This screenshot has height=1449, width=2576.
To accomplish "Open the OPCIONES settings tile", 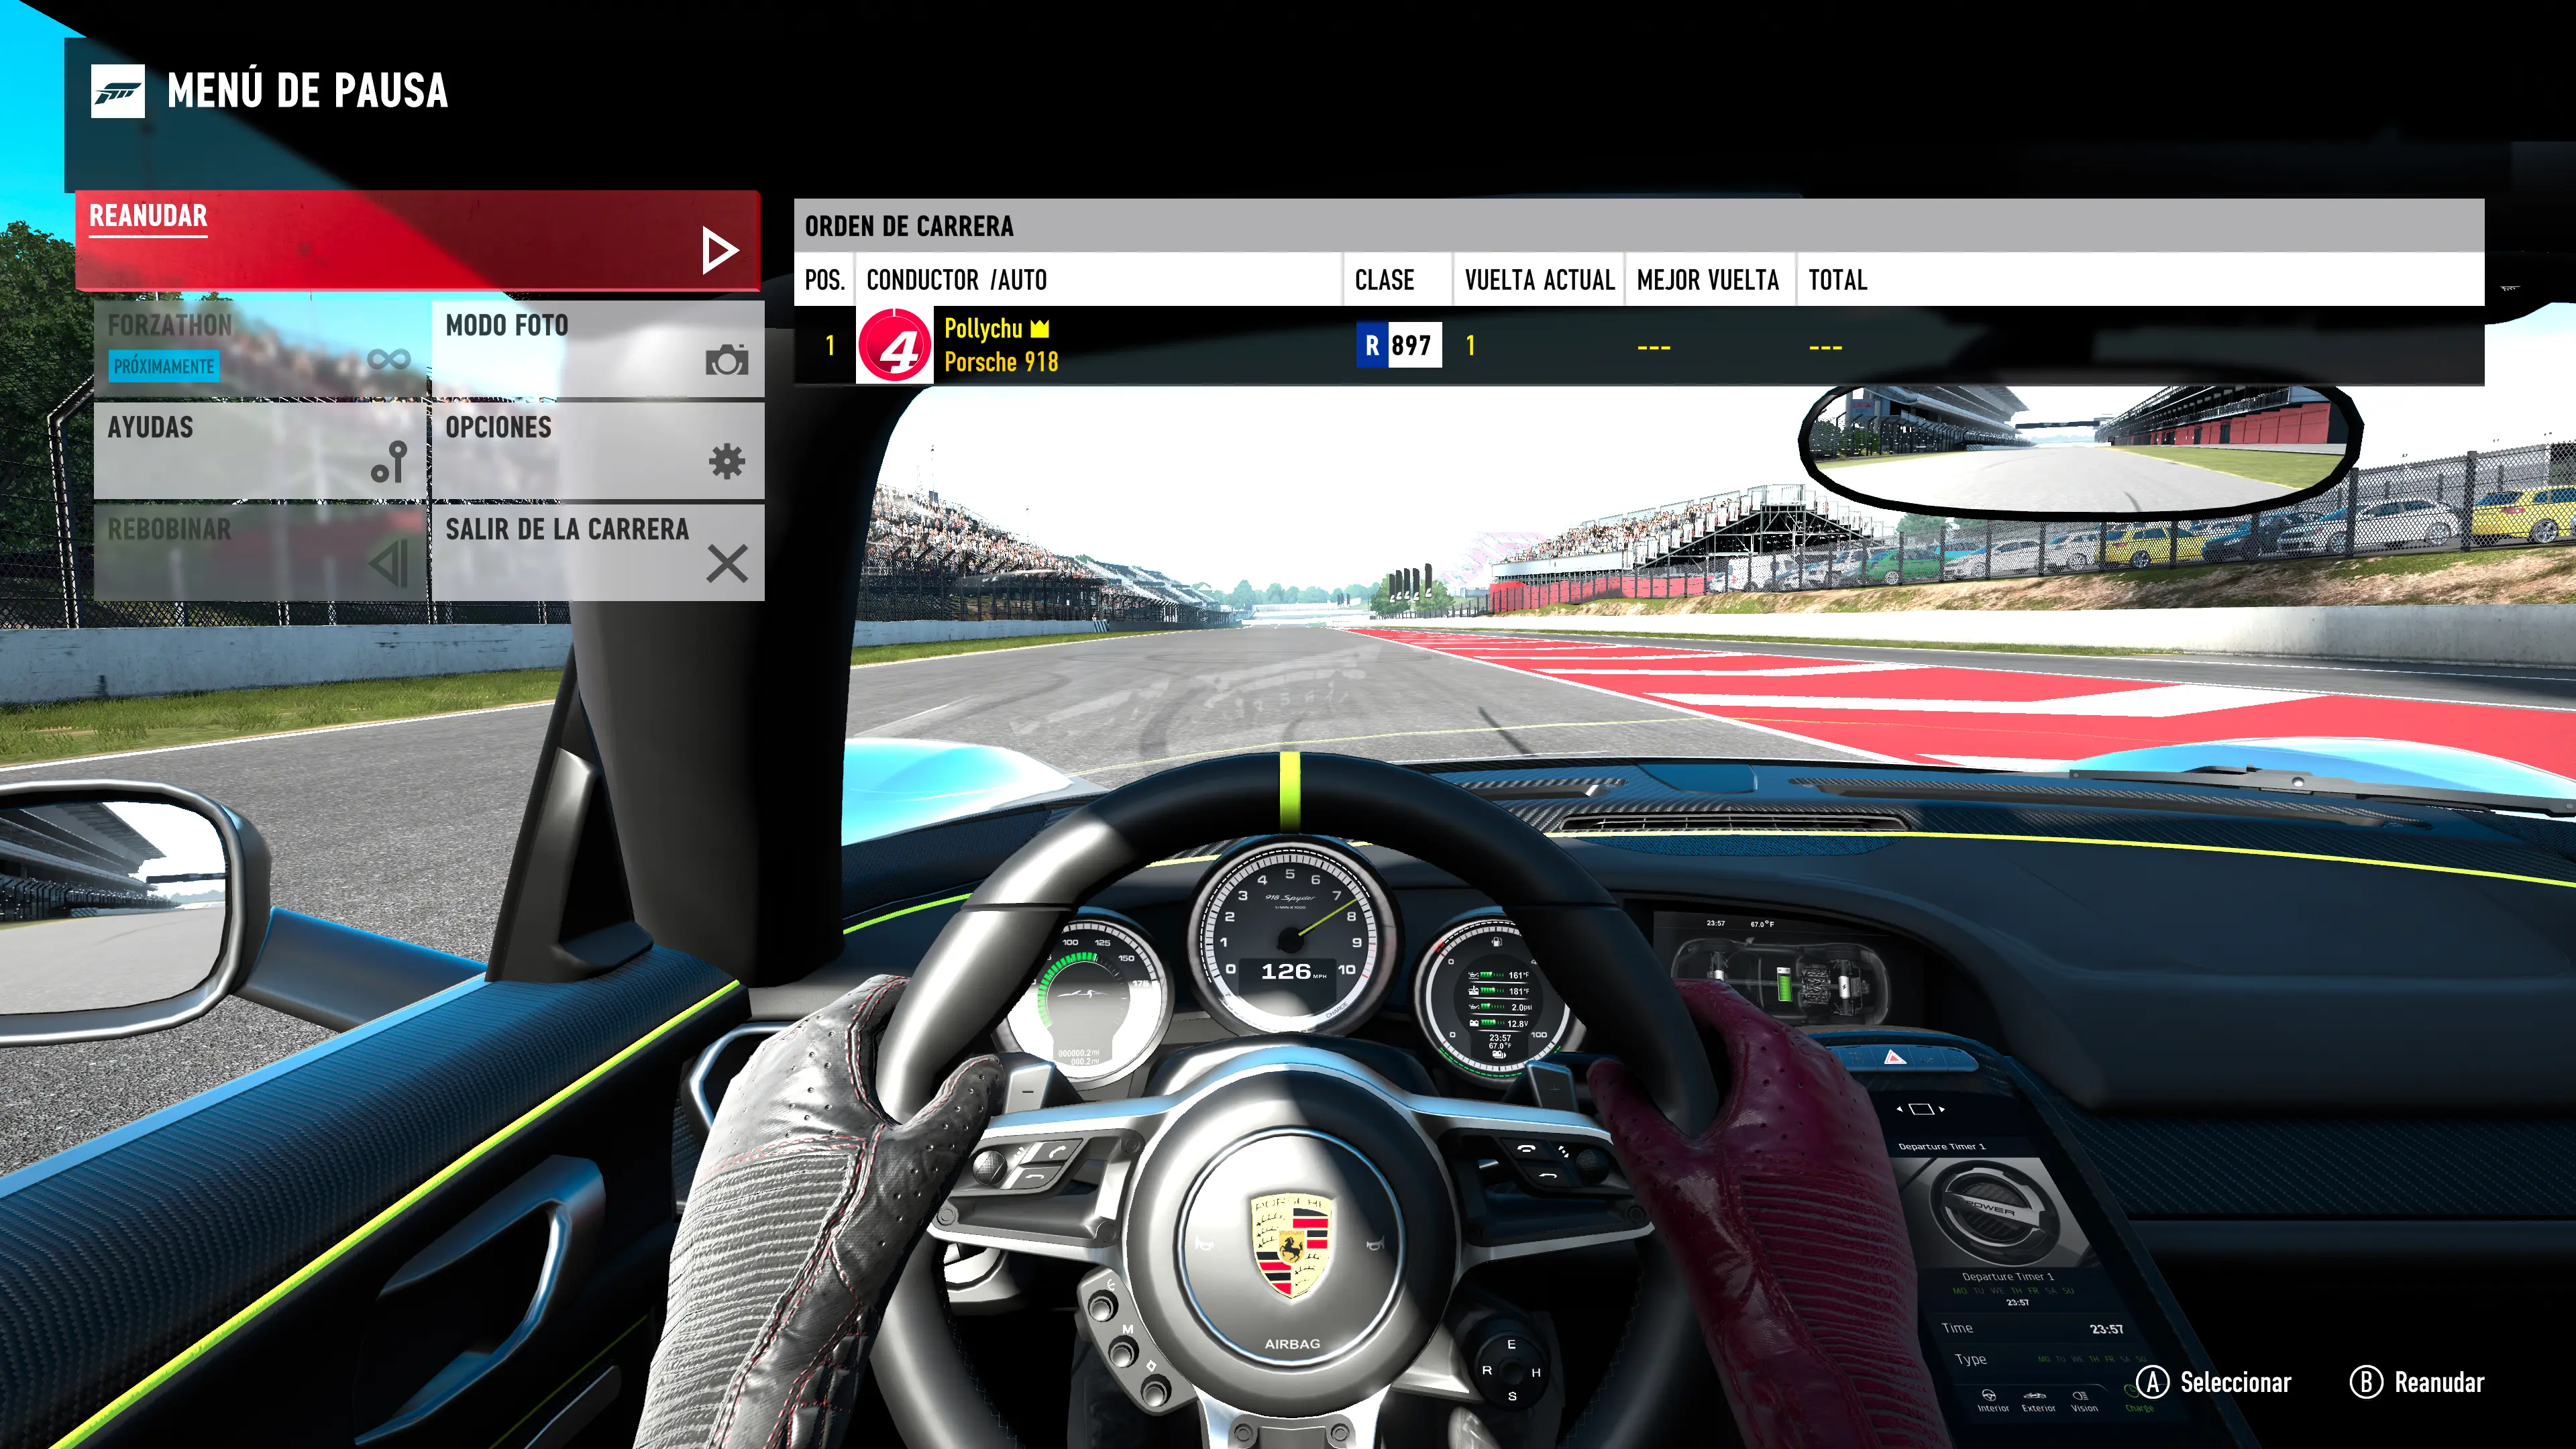I will (x=598, y=451).
